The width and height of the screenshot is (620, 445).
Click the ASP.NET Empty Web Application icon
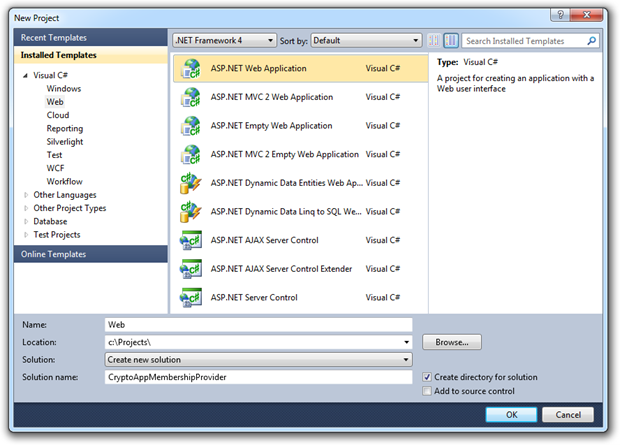click(x=191, y=126)
